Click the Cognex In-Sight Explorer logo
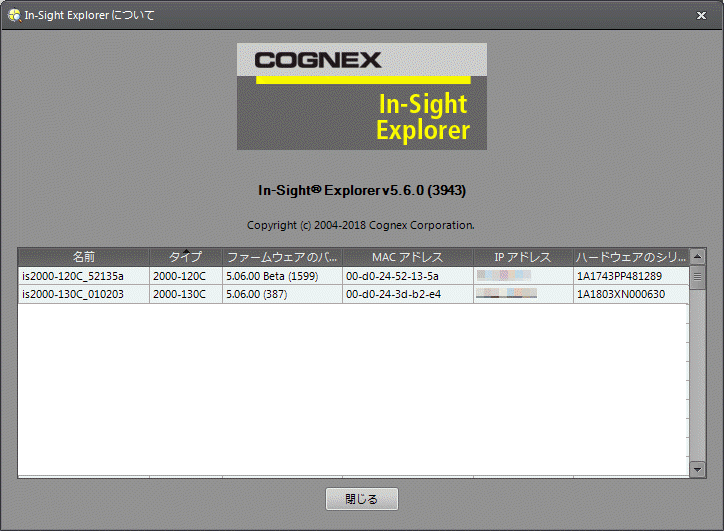 click(x=361, y=96)
